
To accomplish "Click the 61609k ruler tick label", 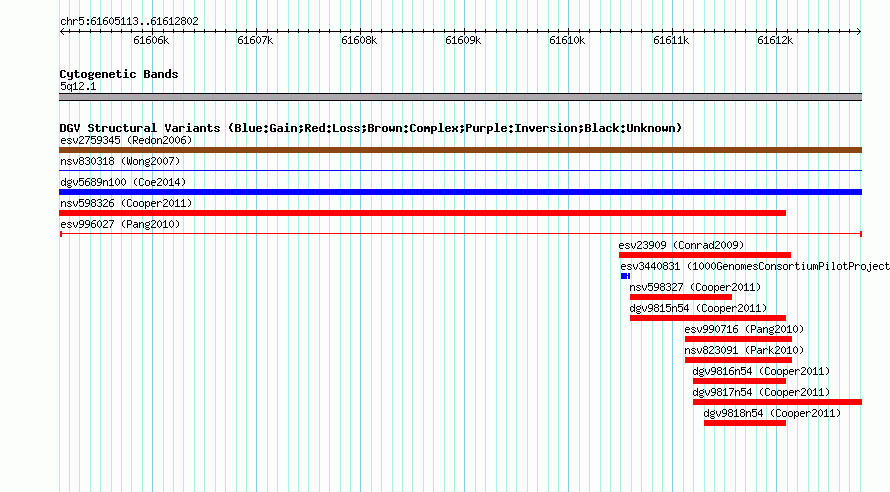I will [x=463, y=40].
